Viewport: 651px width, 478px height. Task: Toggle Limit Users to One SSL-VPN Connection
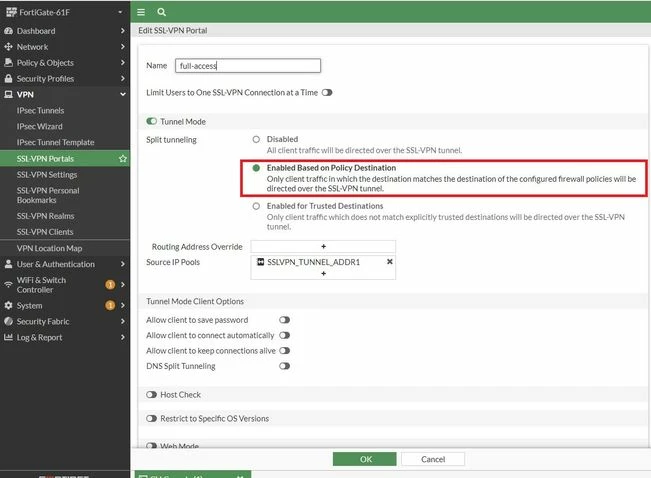click(x=327, y=92)
